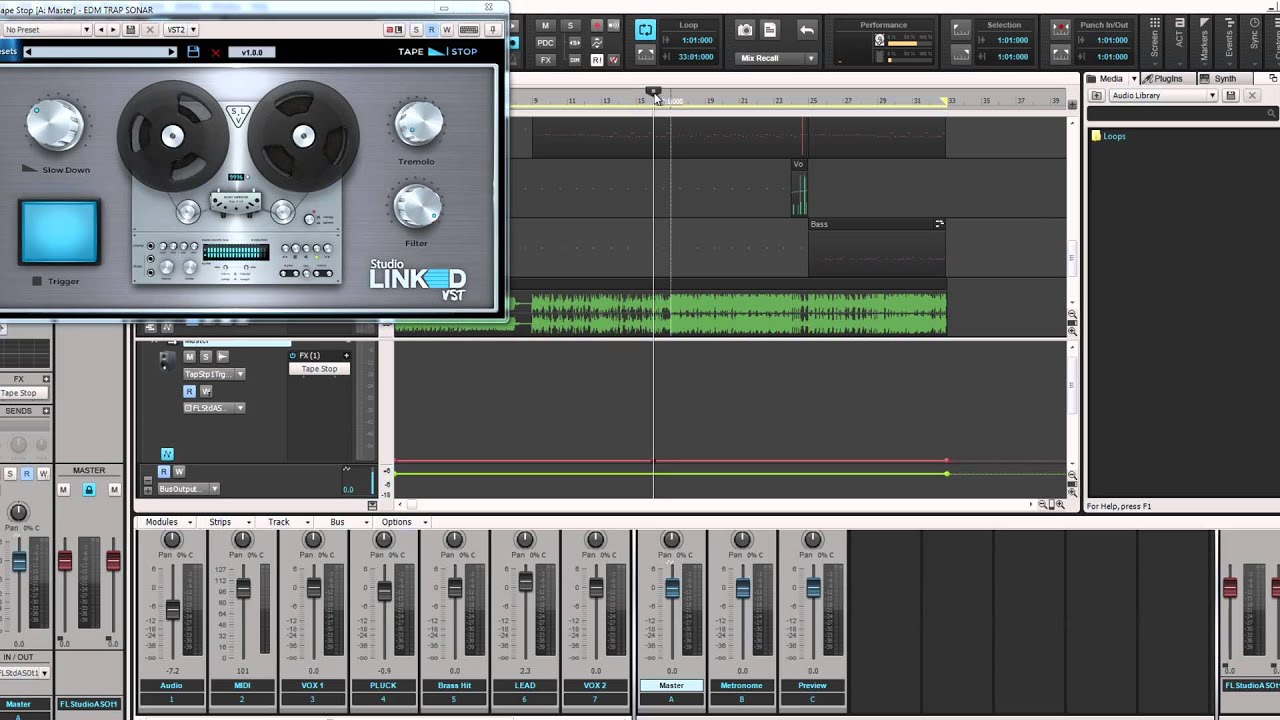Toggle global FX bypass button
This screenshot has height=720, width=1280.
[x=545, y=60]
